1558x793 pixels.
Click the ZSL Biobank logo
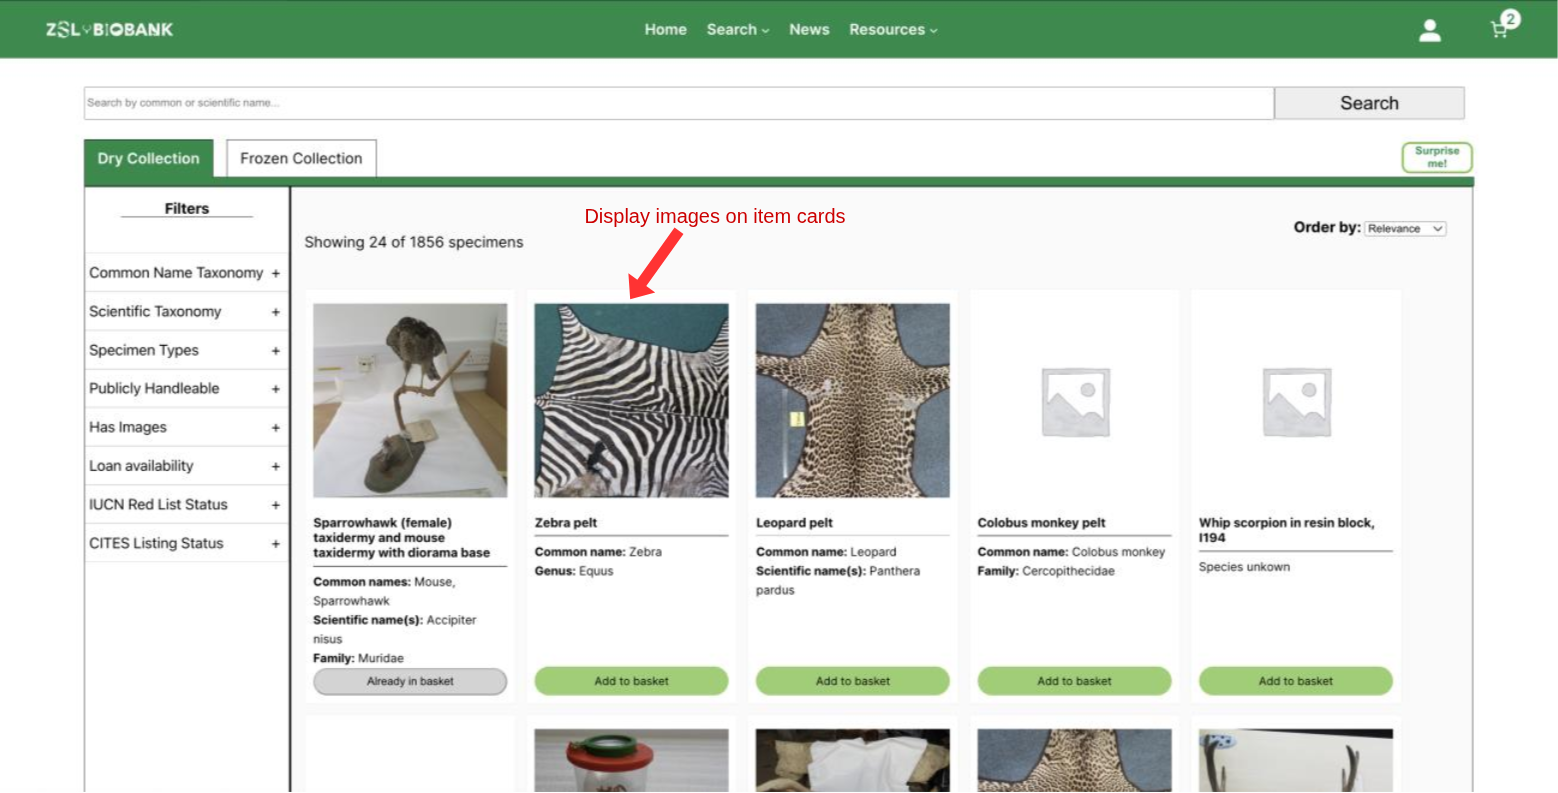109,30
